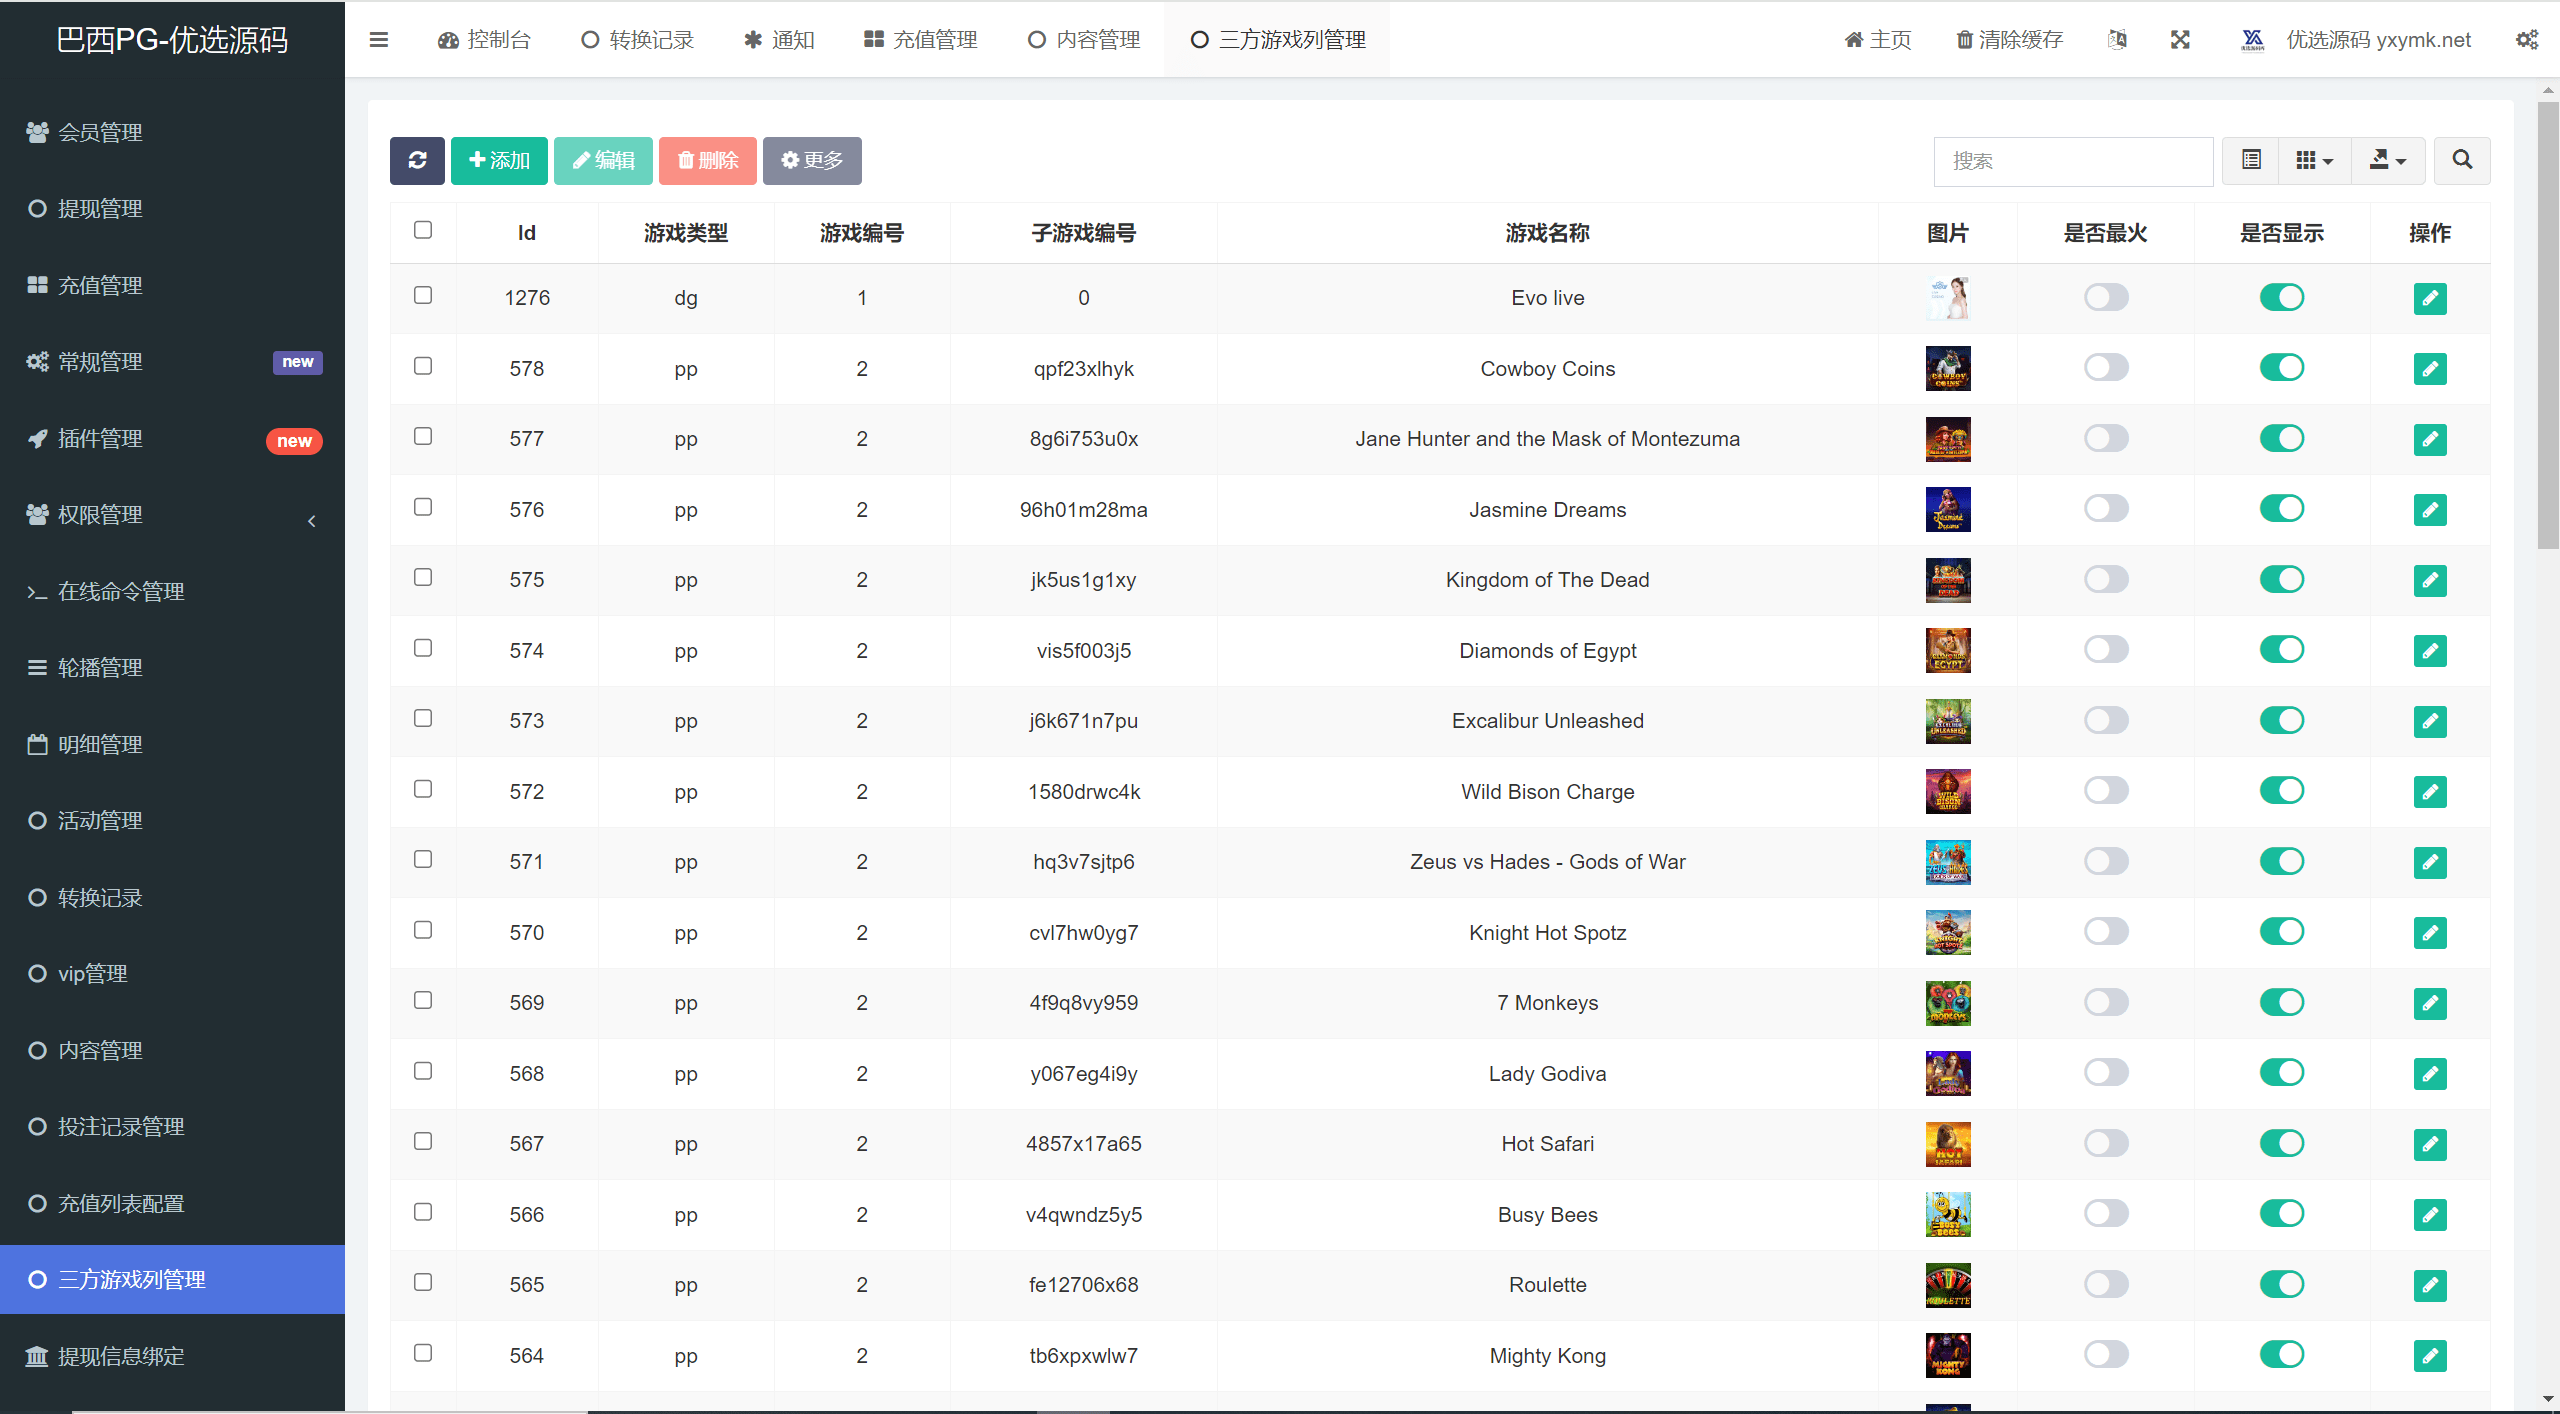Open 会员管理 in sidebar
This screenshot has height=1414, width=2560.
100,132
